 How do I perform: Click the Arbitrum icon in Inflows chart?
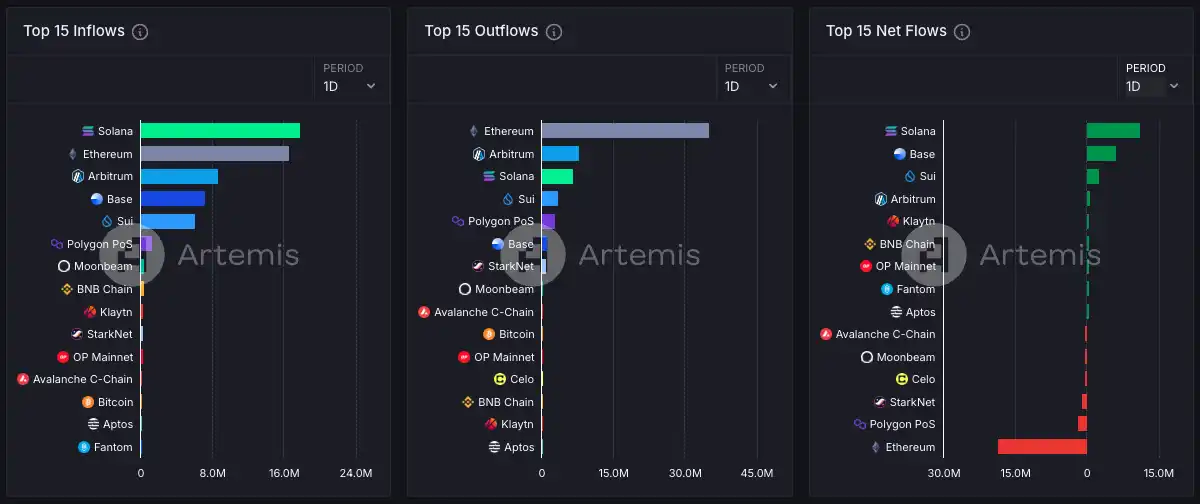tap(78, 176)
